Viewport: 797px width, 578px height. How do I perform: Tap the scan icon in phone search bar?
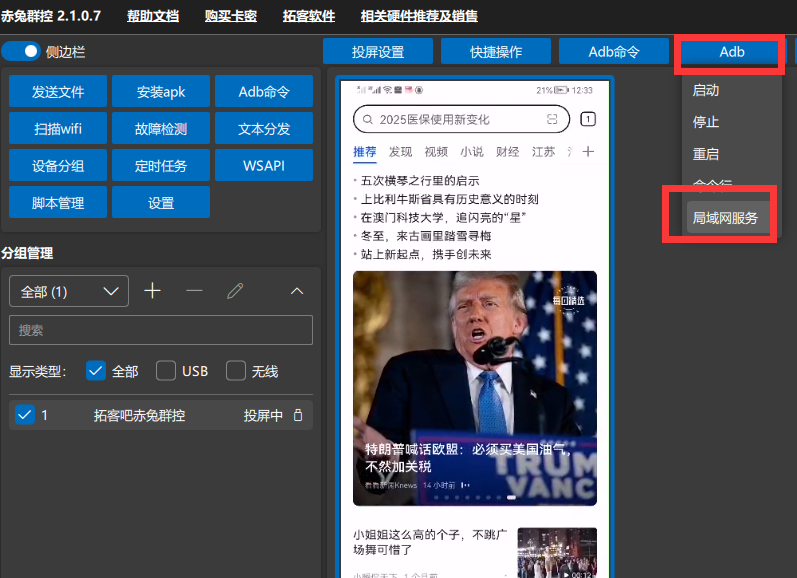pyautogui.click(x=552, y=119)
